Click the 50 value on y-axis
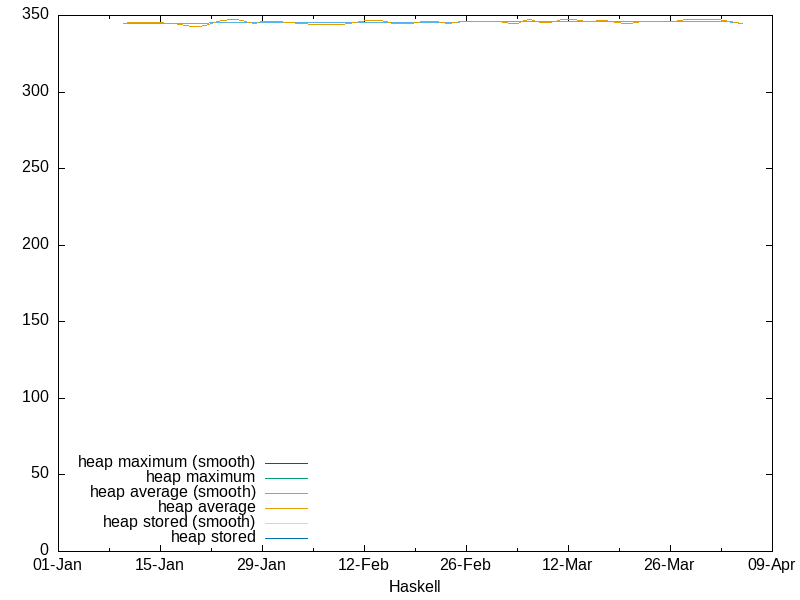This screenshot has width=800, height=600. (x=39, y=474)
